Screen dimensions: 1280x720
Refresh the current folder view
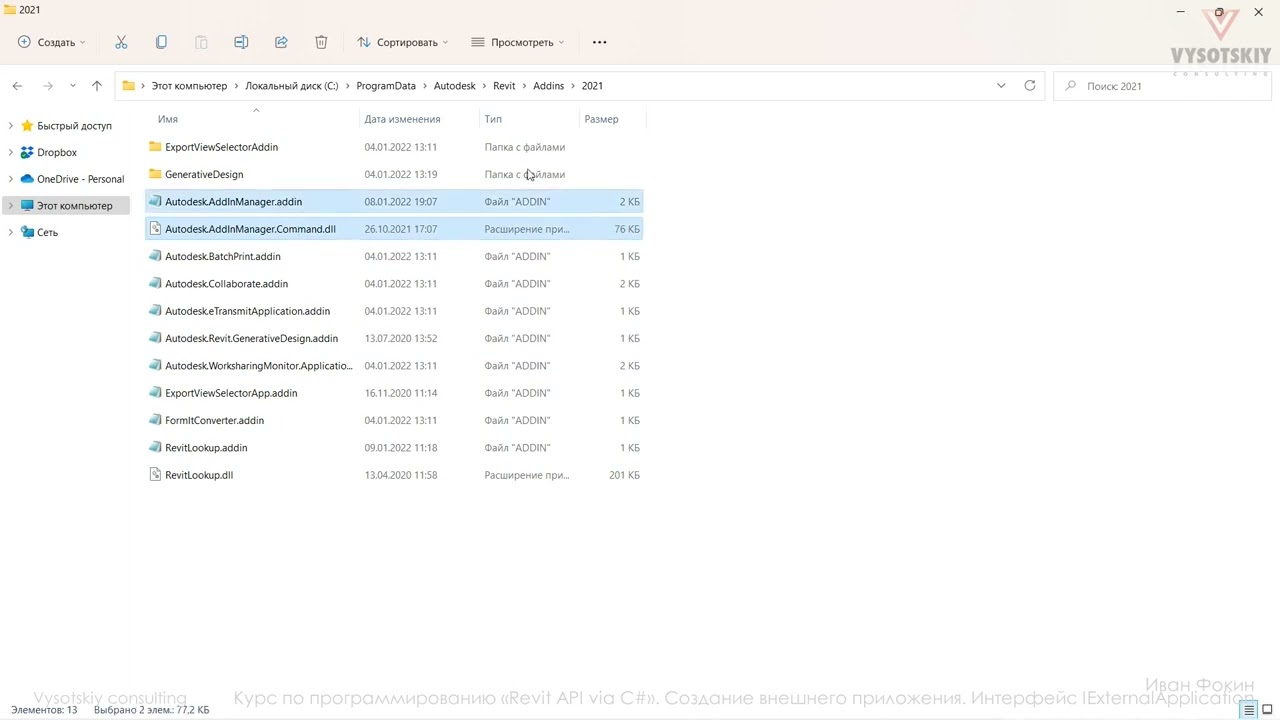(x=1030, y=86)
